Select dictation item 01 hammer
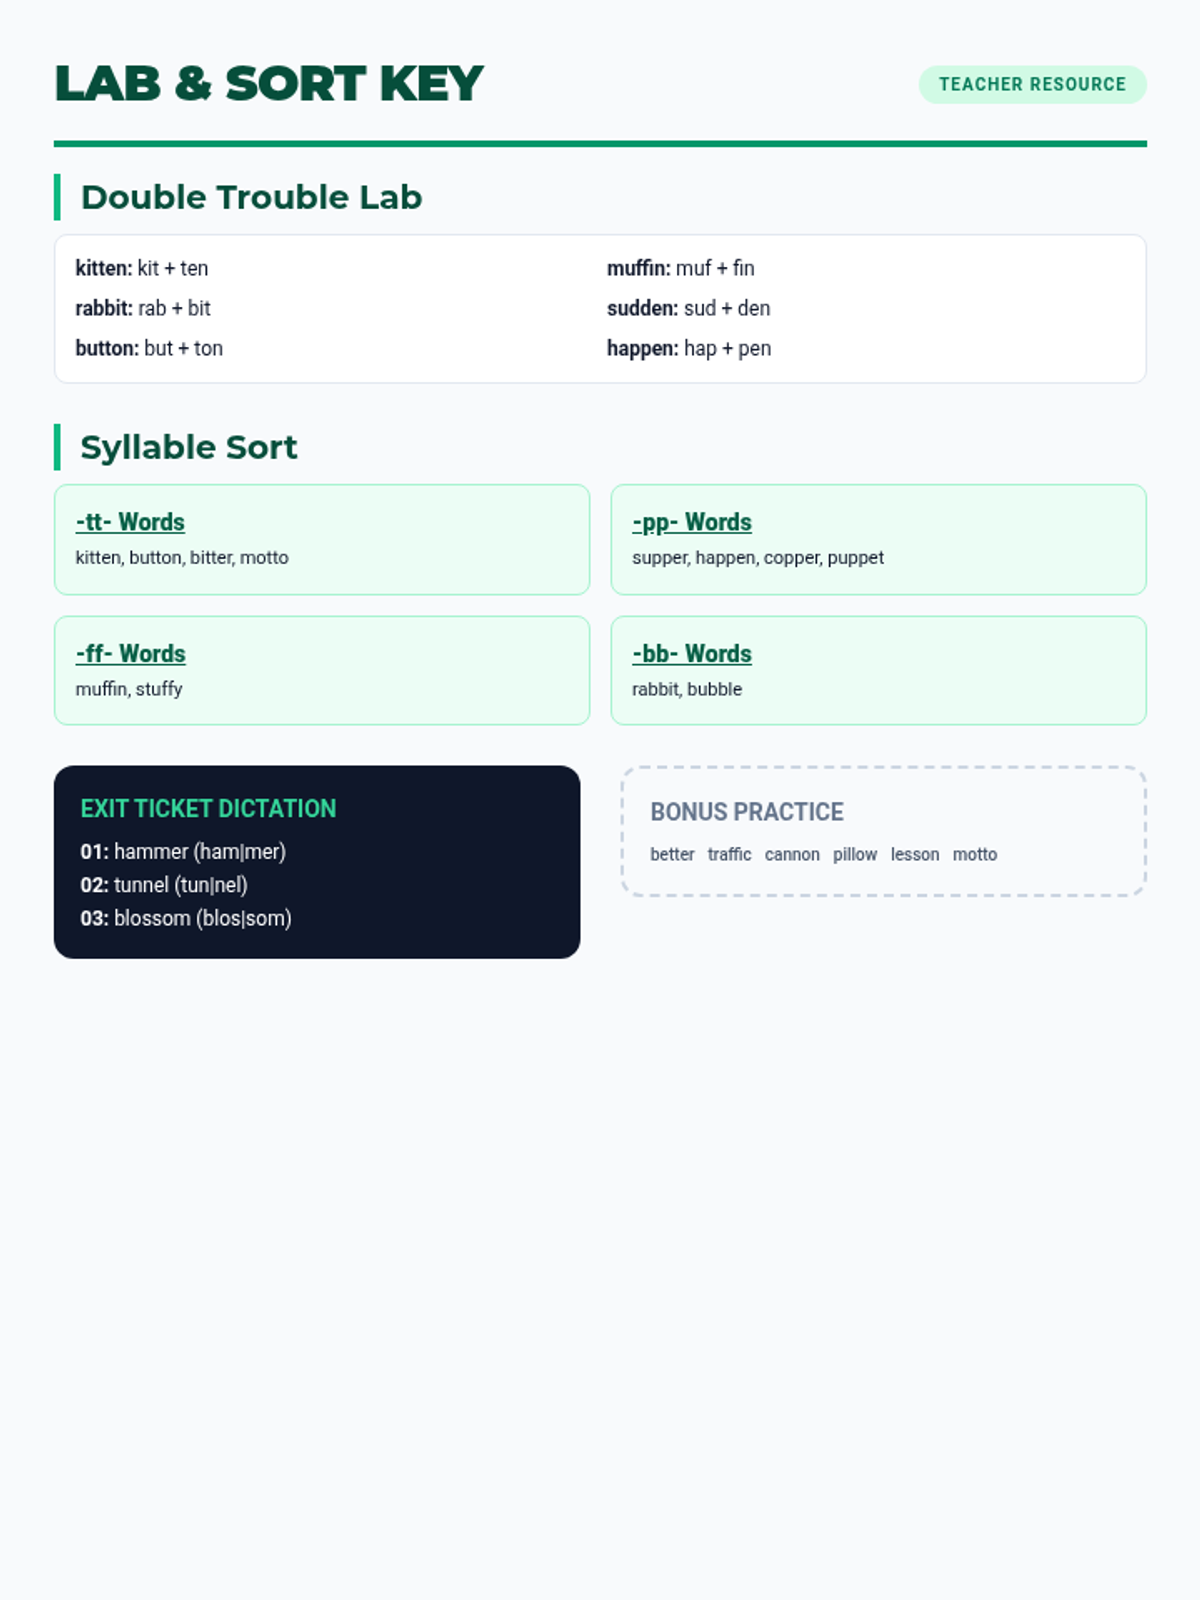The height and width of the screenshot is (1600, 1200). click(x=183, y=851)
